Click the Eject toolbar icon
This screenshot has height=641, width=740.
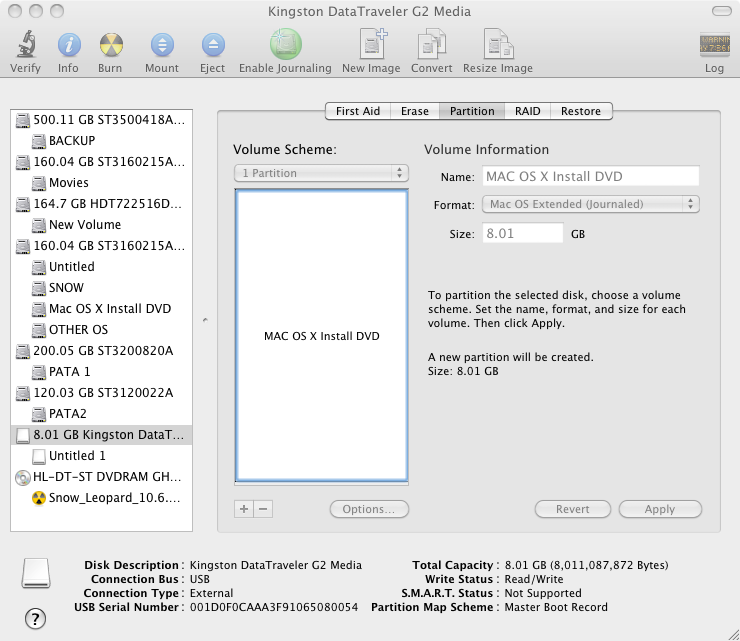pyautogui.click(x=213, y=45)
